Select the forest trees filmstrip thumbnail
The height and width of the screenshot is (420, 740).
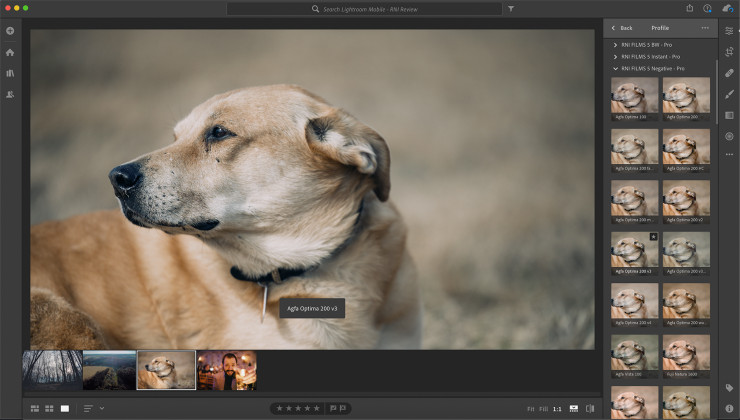coord(52,370)
